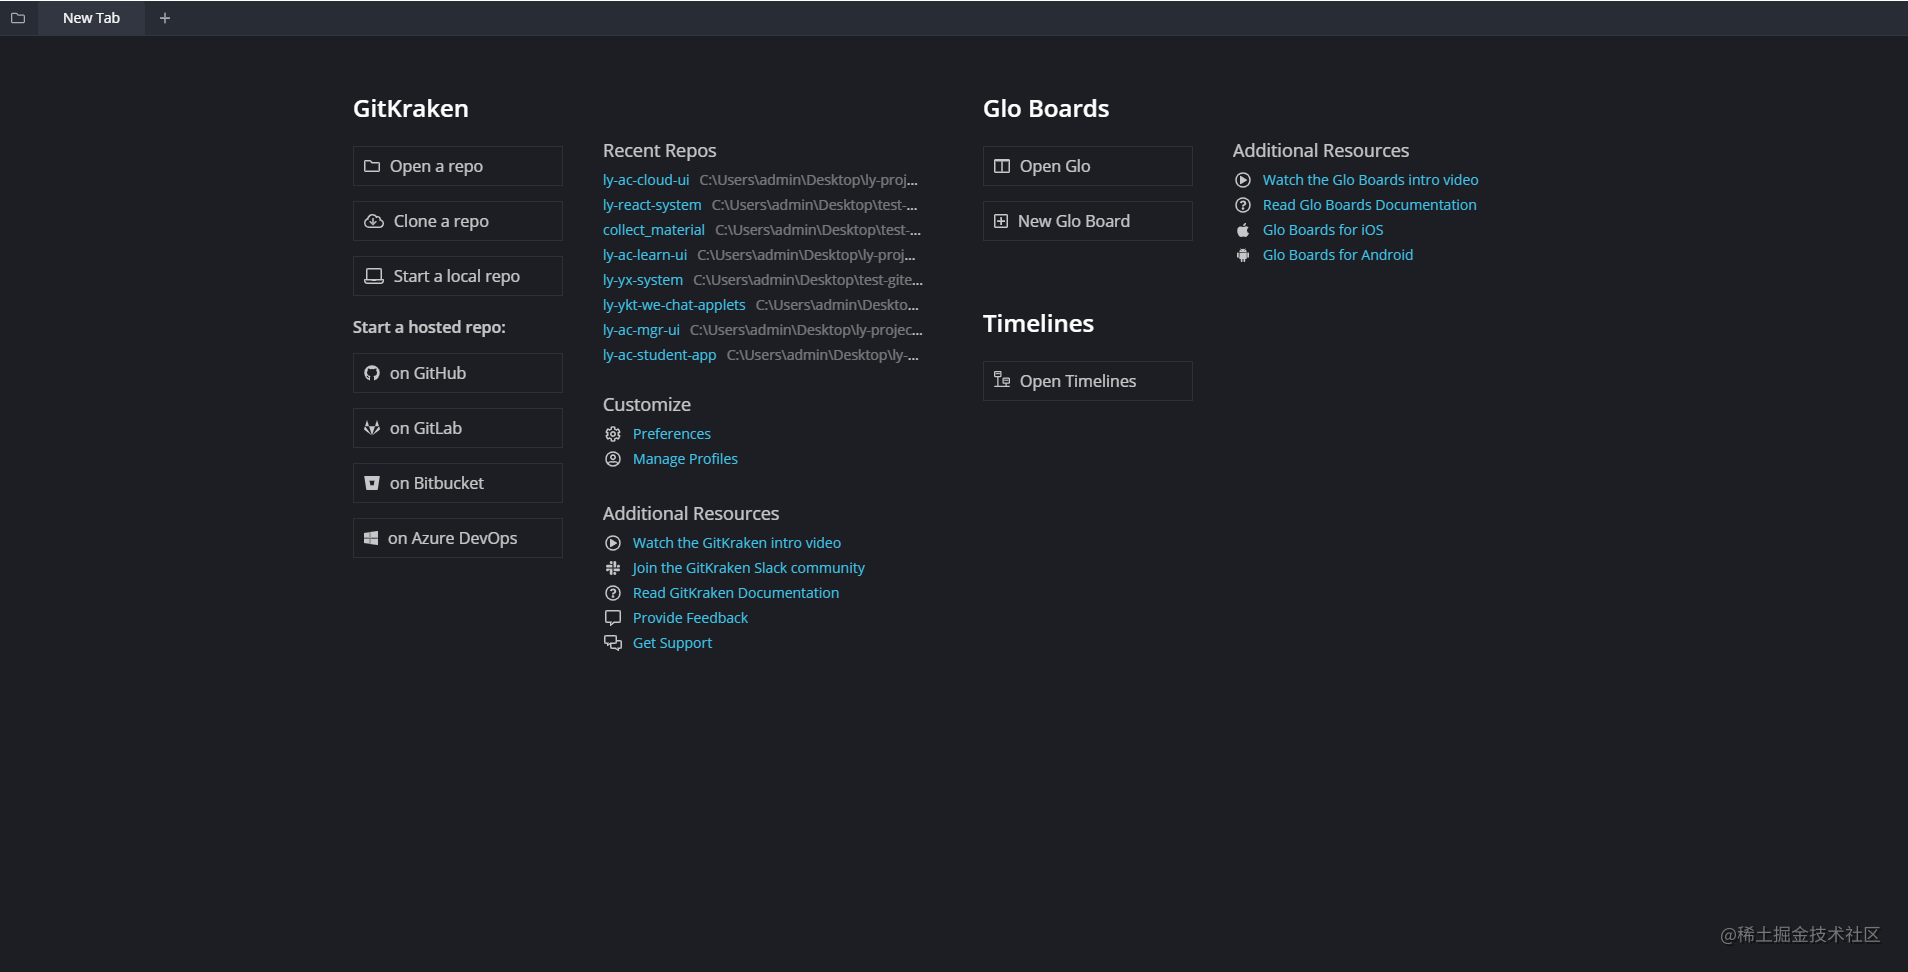Image resolution: width=1908 pixels, height=972 pixels.
Task: Click the Preferences gear icon
Action: click(613, 434)
